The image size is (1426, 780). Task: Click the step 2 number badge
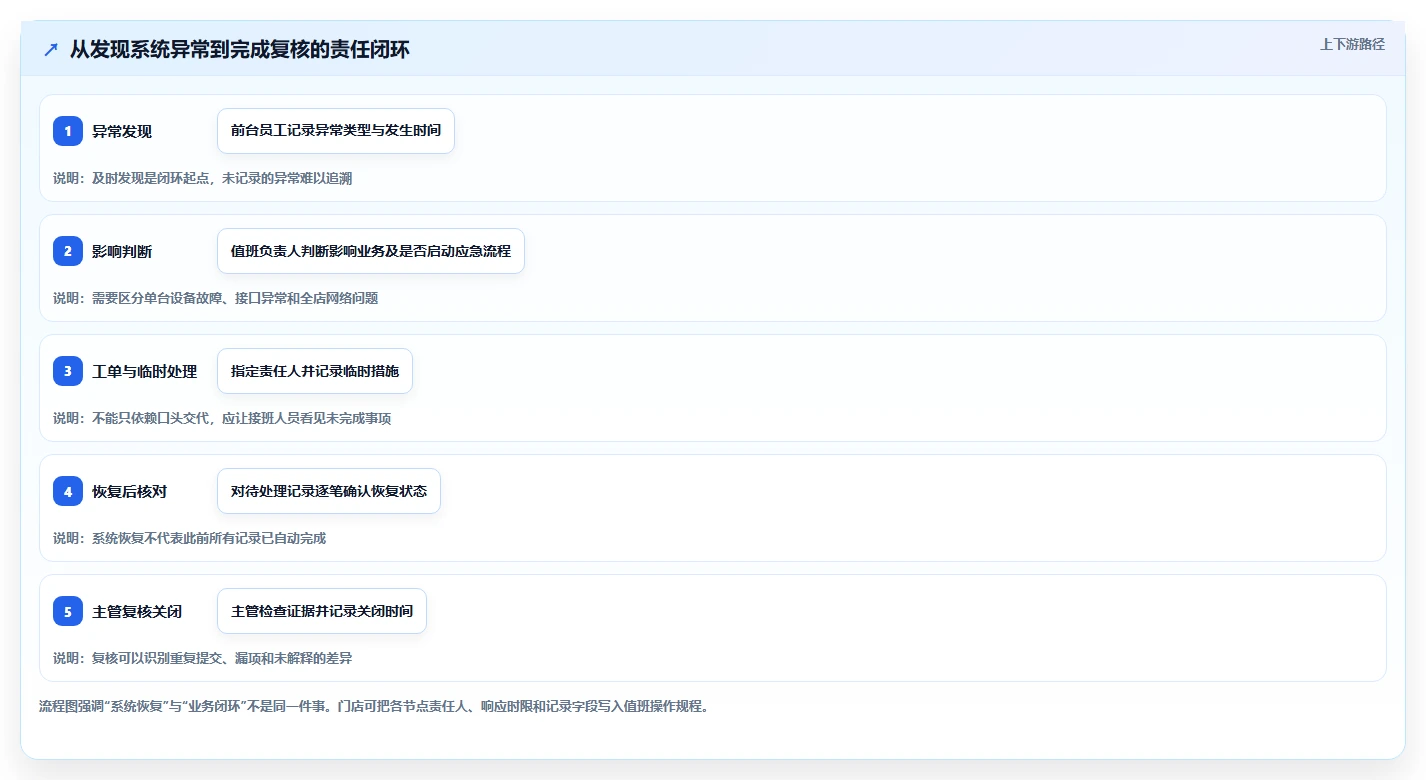point(68,251)
